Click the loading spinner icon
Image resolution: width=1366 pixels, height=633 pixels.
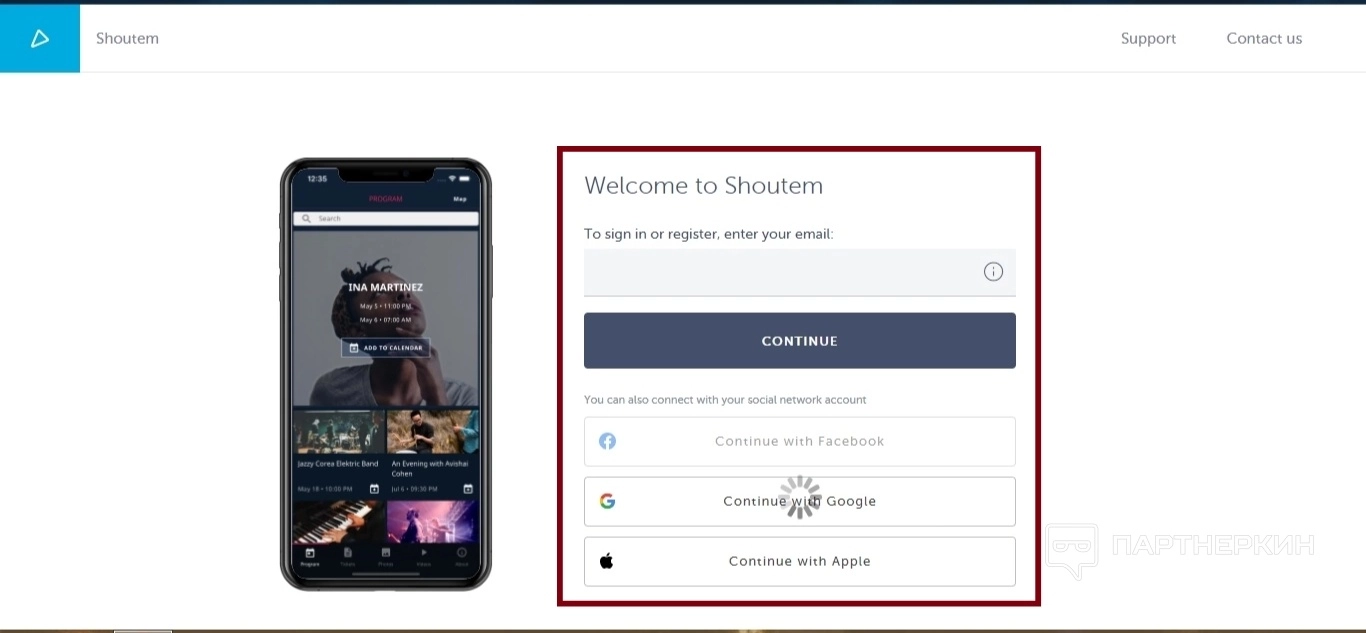800,497
